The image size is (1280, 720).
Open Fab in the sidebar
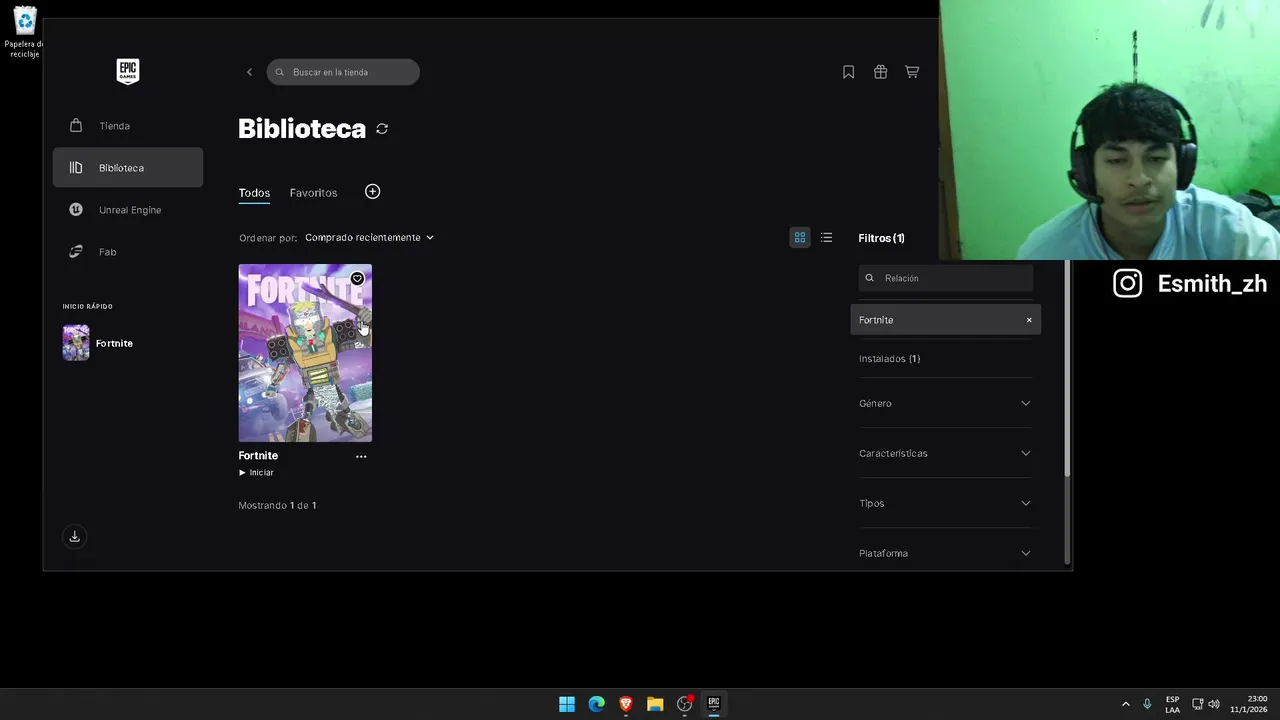pyautogui.click(x=128, y=252)
